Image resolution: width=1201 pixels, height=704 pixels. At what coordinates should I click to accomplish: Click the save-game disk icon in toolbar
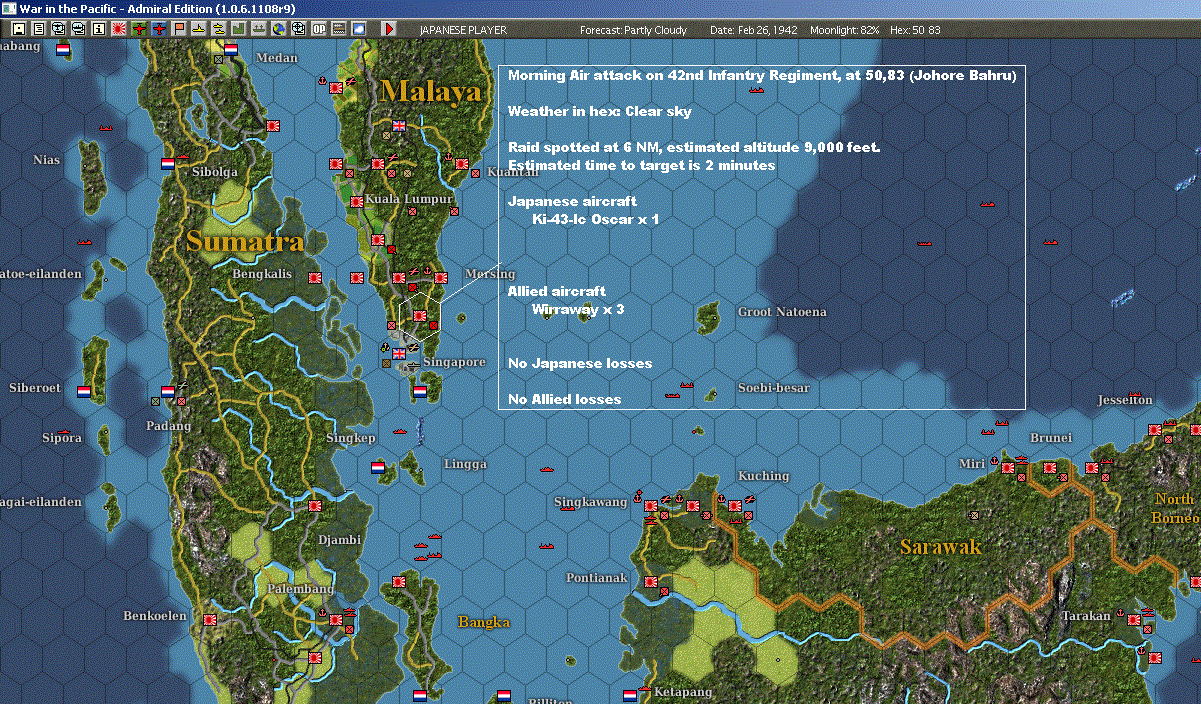(x=18, y=30)
